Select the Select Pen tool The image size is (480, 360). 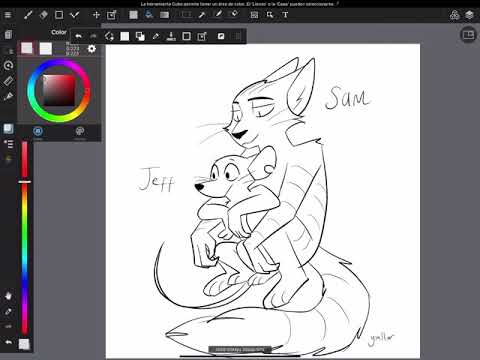(x=218, y=14)
